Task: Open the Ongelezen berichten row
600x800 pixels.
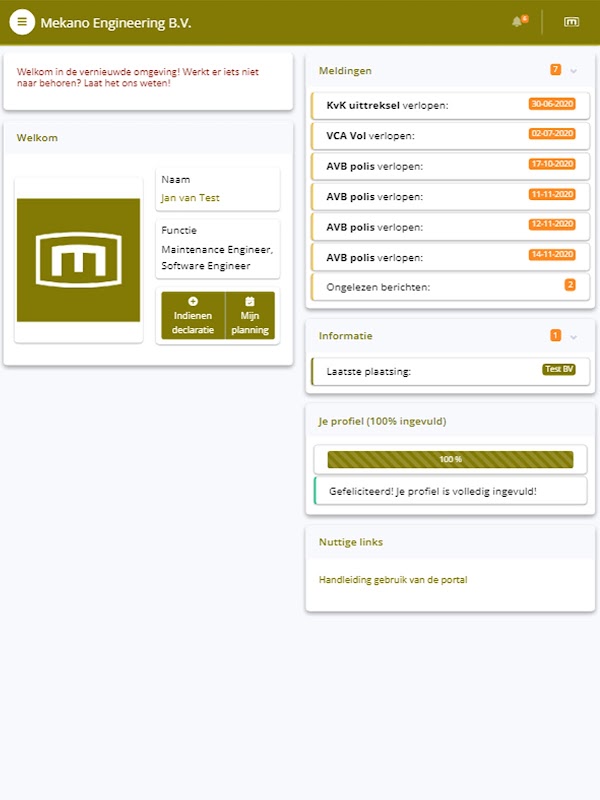Action: (x=451, y=287)
